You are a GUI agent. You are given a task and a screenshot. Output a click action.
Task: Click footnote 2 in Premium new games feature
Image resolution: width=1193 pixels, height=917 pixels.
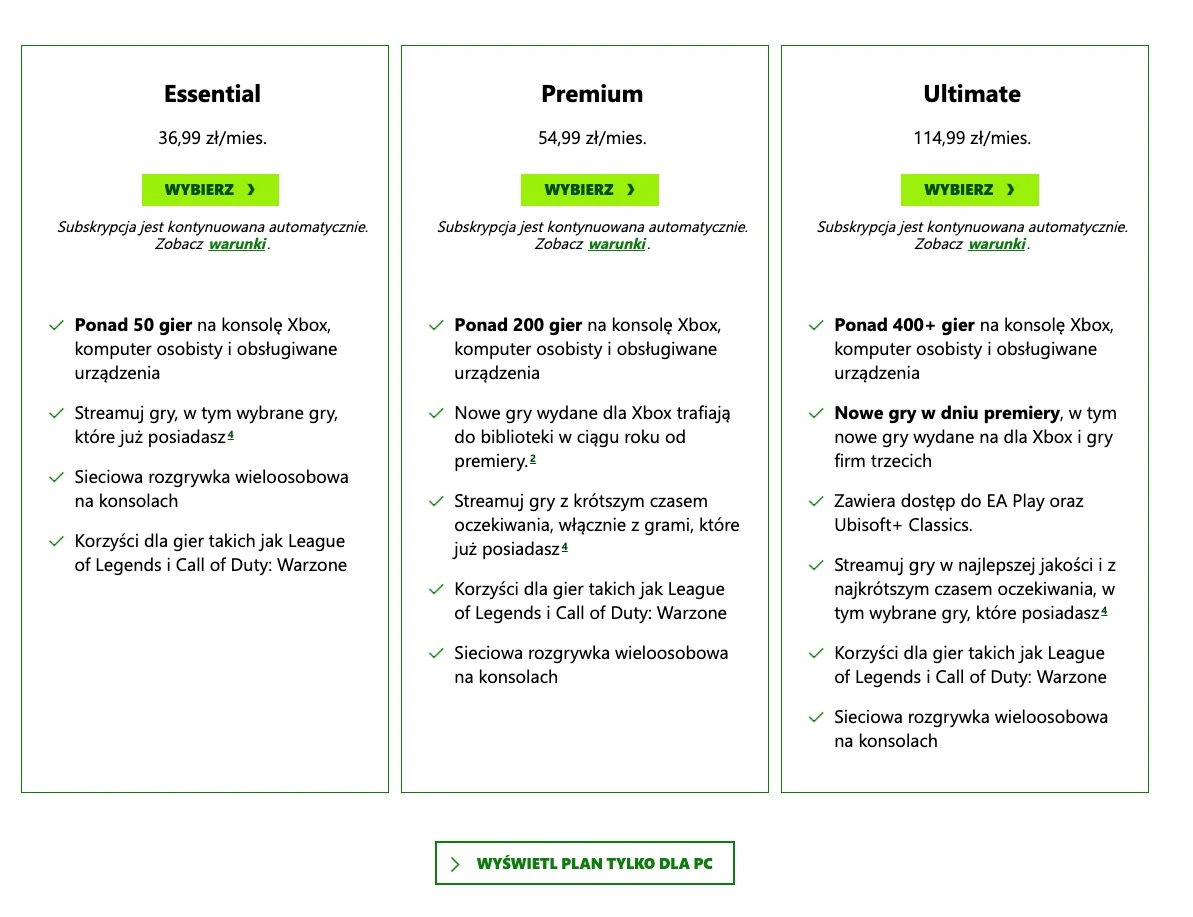533,460
